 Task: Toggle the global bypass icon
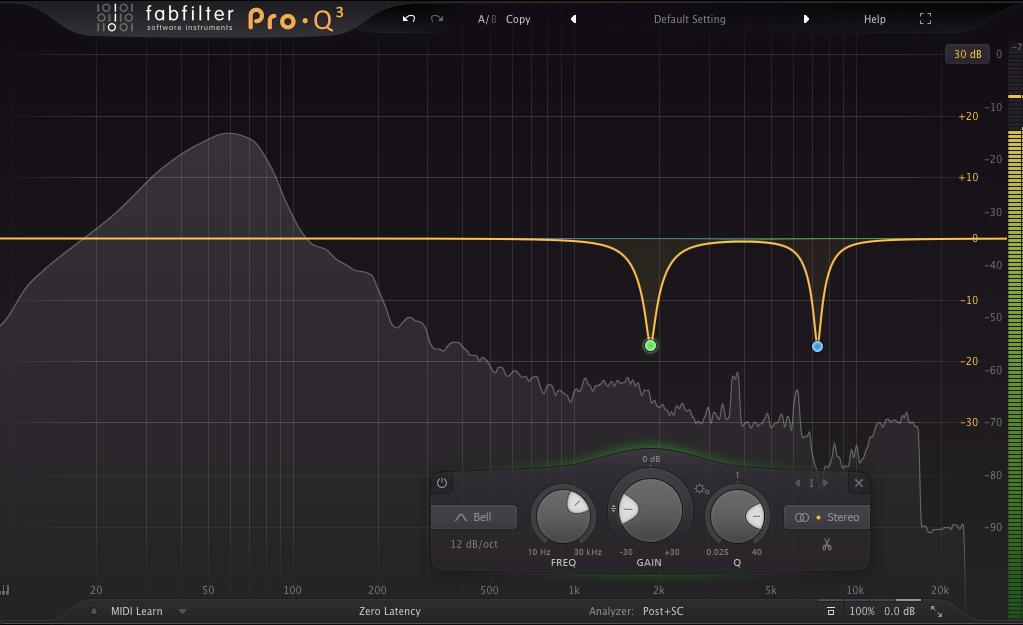coord(831,611)
